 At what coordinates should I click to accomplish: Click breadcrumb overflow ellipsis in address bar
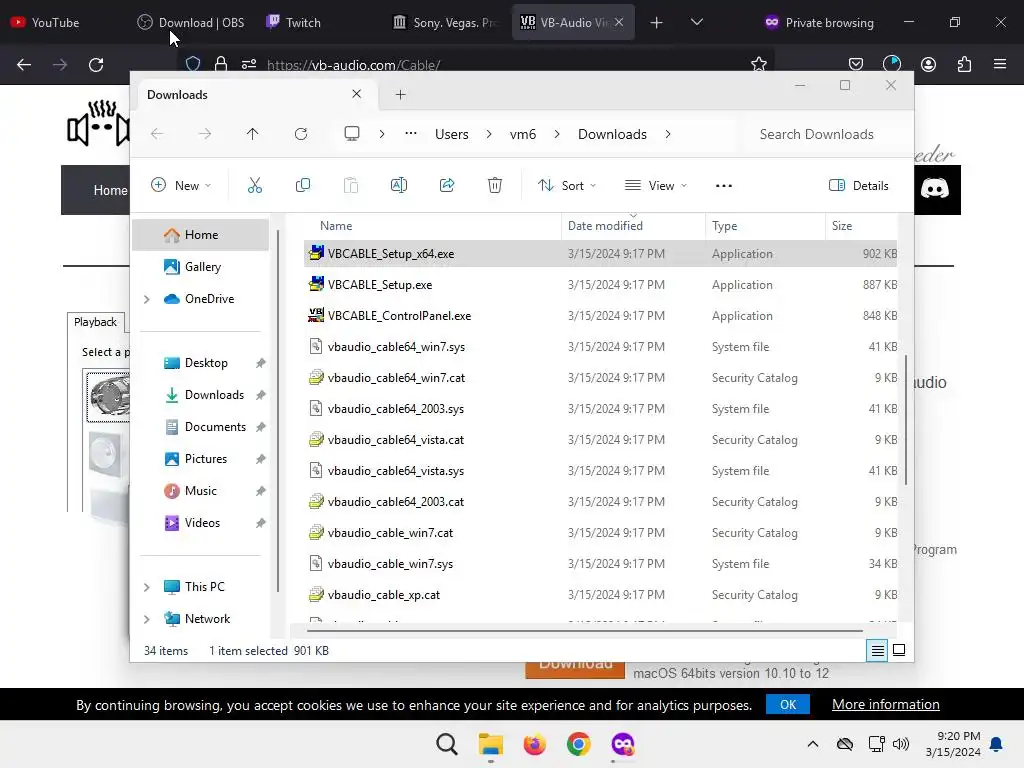point(411,133)
